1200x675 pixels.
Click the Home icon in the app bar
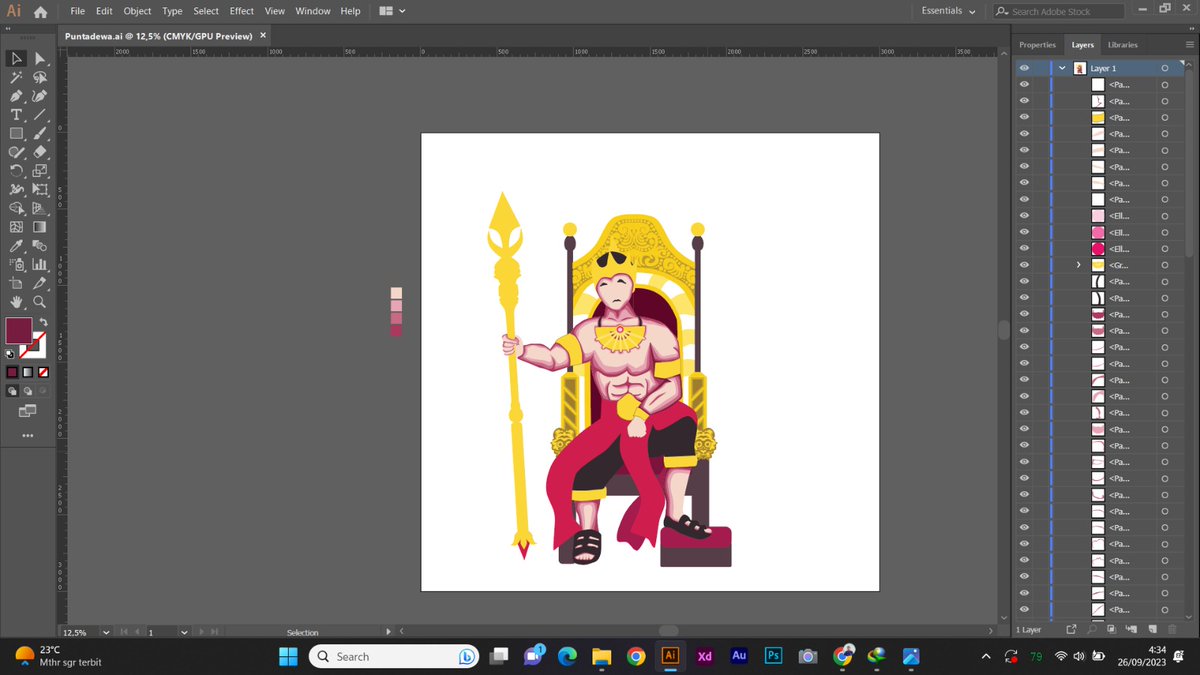click(40, 12)
